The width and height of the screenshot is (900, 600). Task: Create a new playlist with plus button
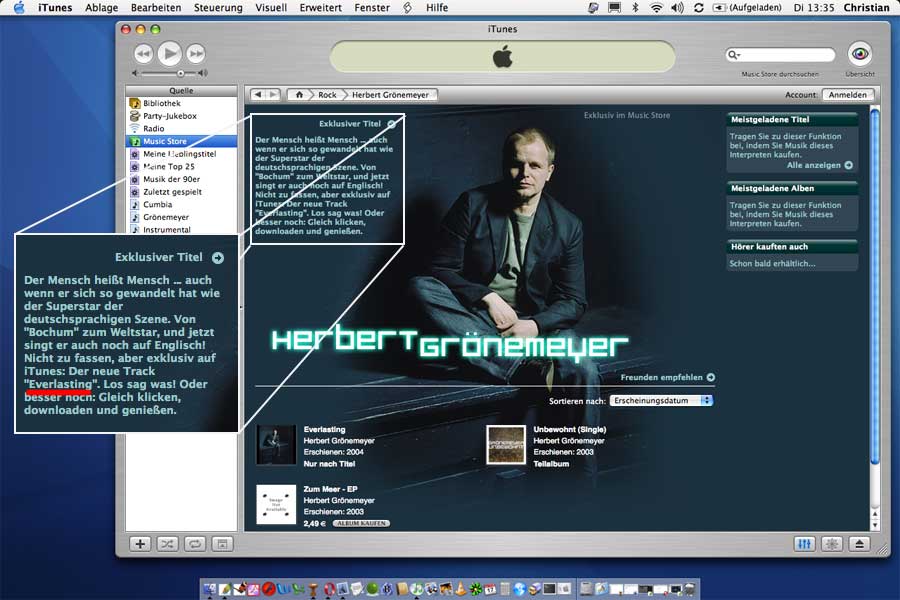pyautogui.click(x=140, y=544)
